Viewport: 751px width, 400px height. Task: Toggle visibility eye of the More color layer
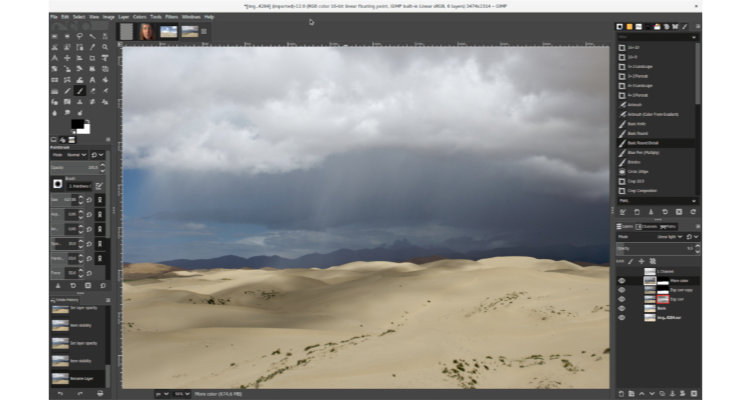(x=621, y=281)
